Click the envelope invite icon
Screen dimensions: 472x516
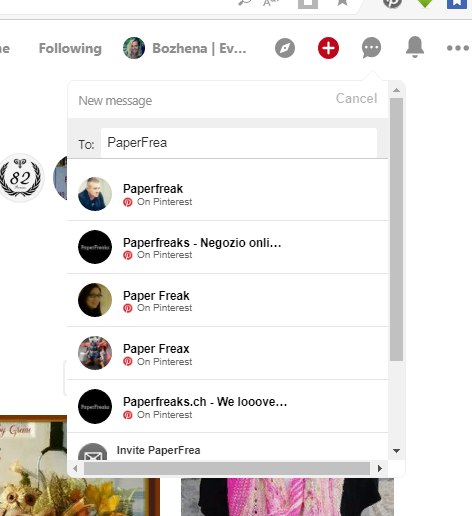point(93,452)
